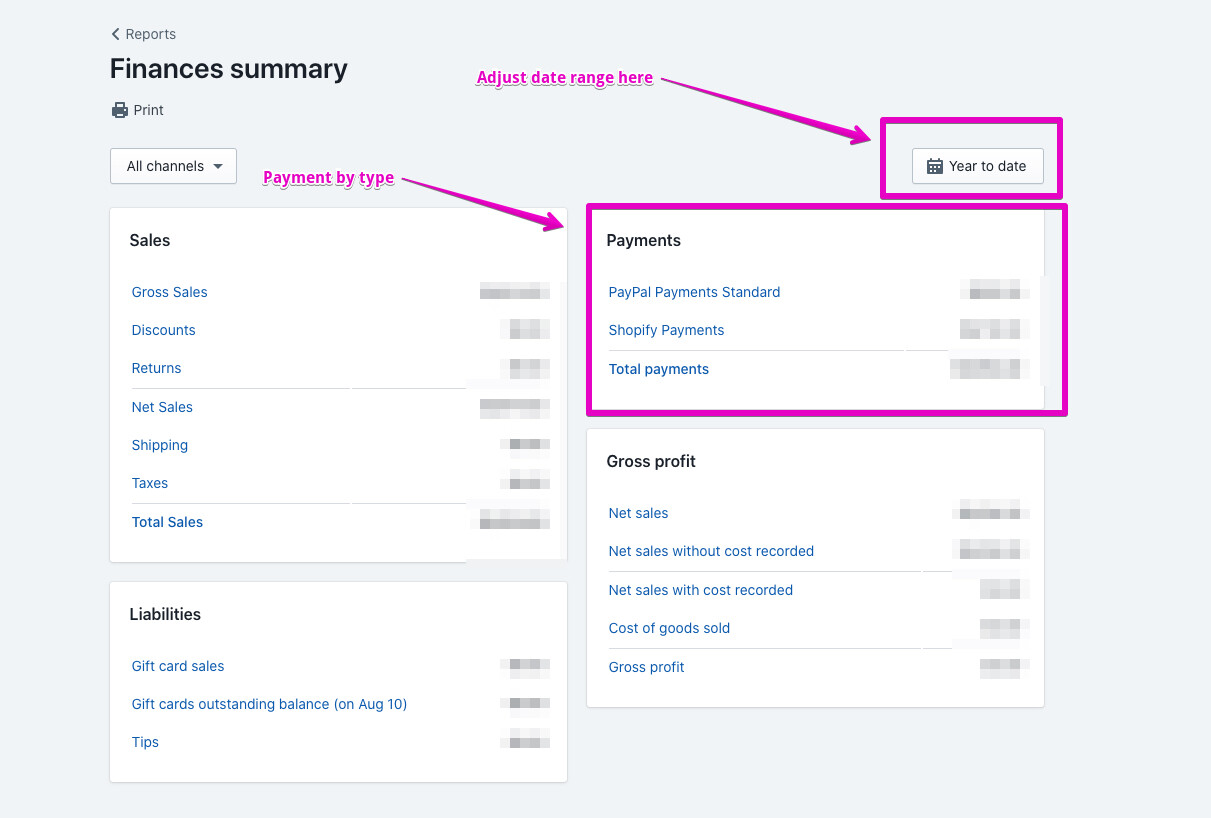Click the Net Sales link in Sales
Screen dimensions: 1211x818
(x=162, y=407)
